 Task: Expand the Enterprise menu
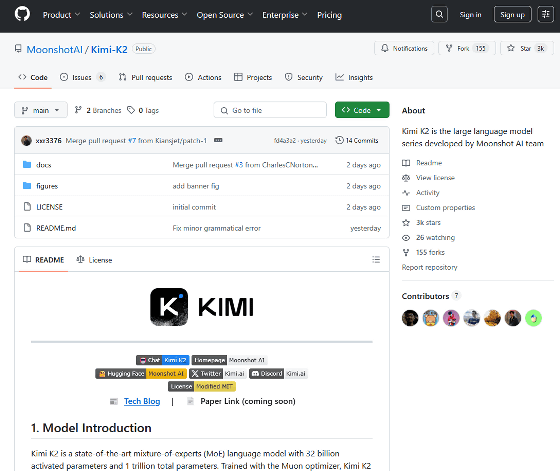click(285, 15)
